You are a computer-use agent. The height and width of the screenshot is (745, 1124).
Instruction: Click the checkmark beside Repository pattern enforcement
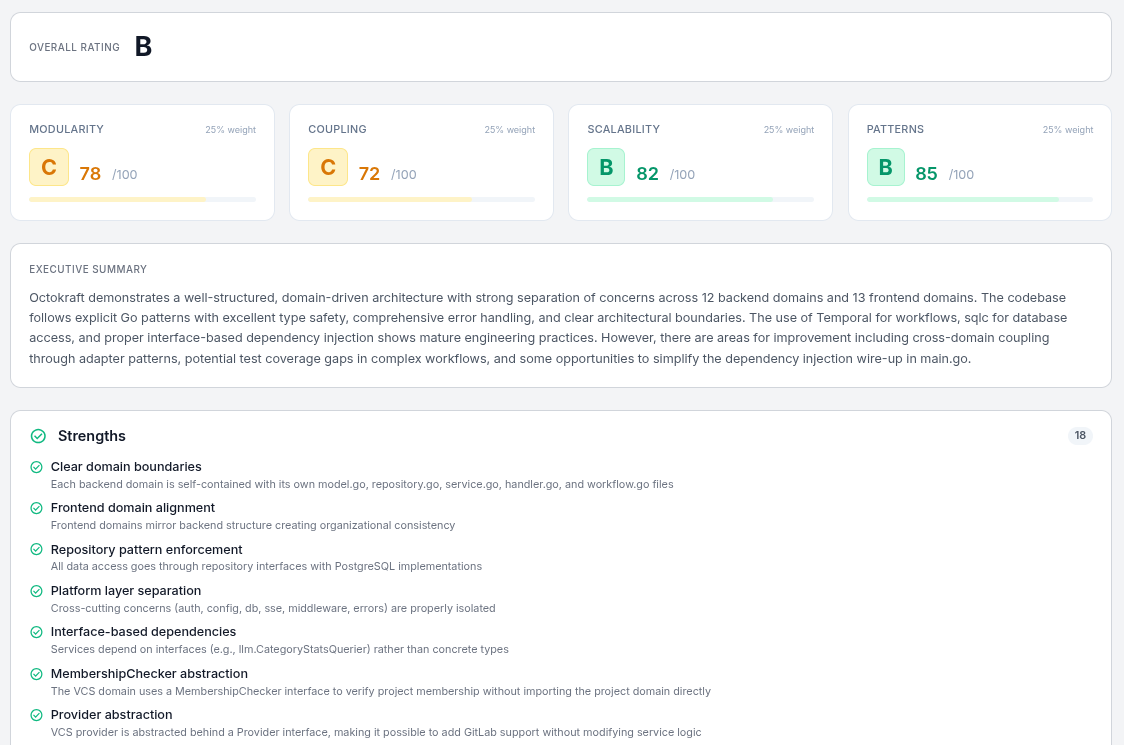coord(37,550)
